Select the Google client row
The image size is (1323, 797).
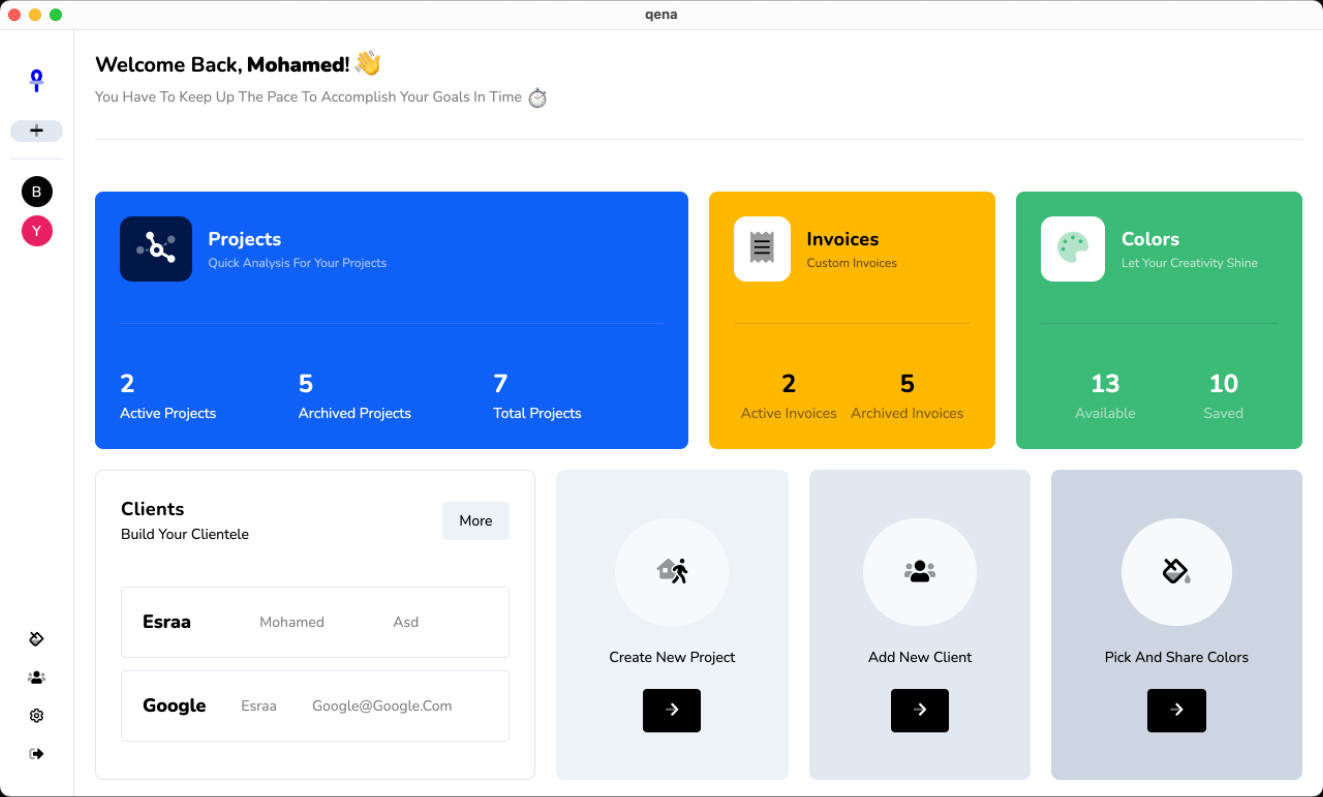[x=315, y=706]
